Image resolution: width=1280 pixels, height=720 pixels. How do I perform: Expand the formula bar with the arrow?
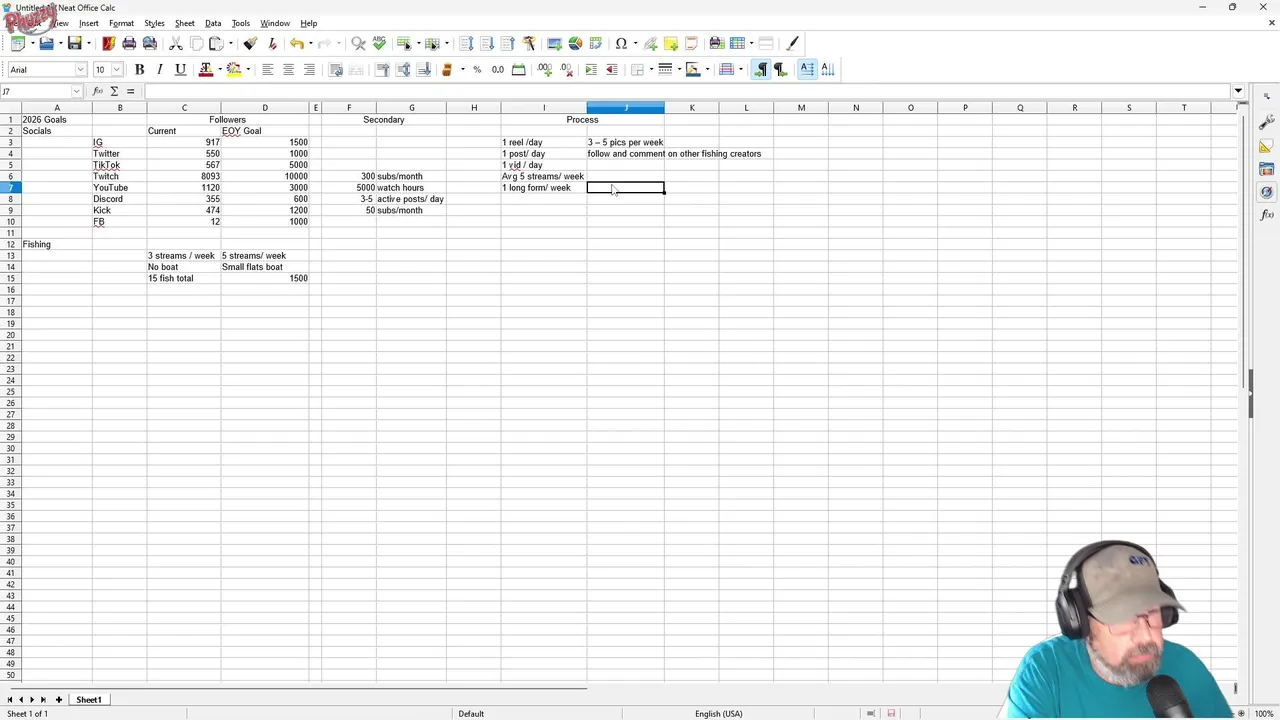click(x=1238, y=91)
